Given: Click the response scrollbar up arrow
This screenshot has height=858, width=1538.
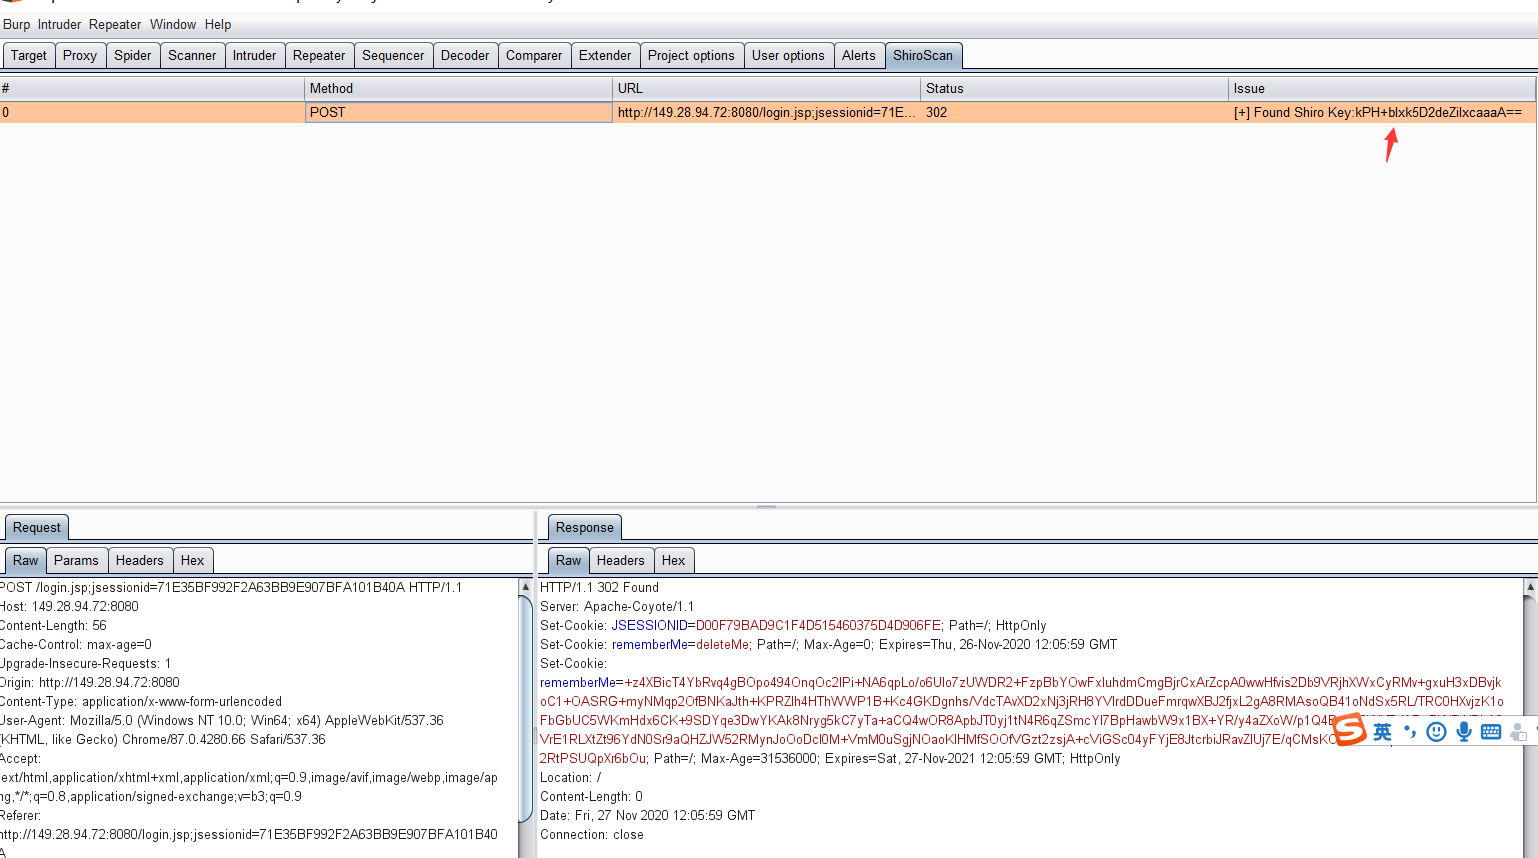Looking at the screenshot, I should [1530, 586].
